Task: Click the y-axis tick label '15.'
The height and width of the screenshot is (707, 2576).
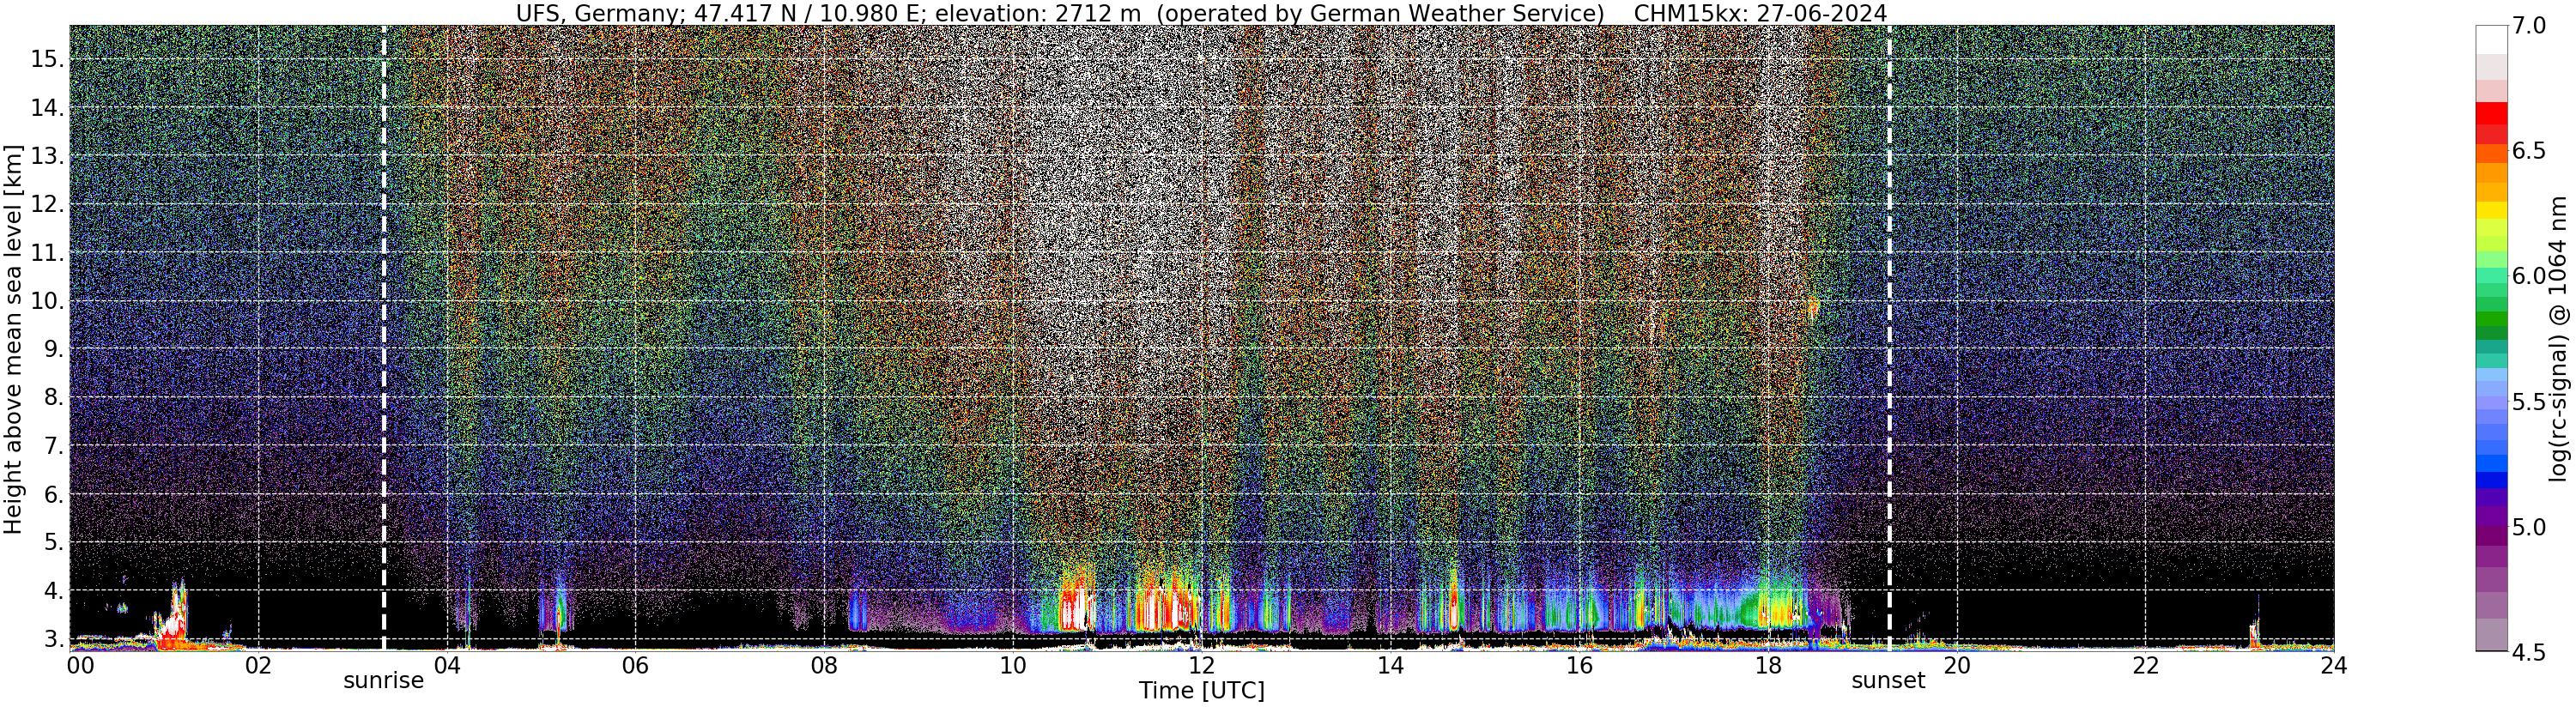Action: [x=47, y=59]
